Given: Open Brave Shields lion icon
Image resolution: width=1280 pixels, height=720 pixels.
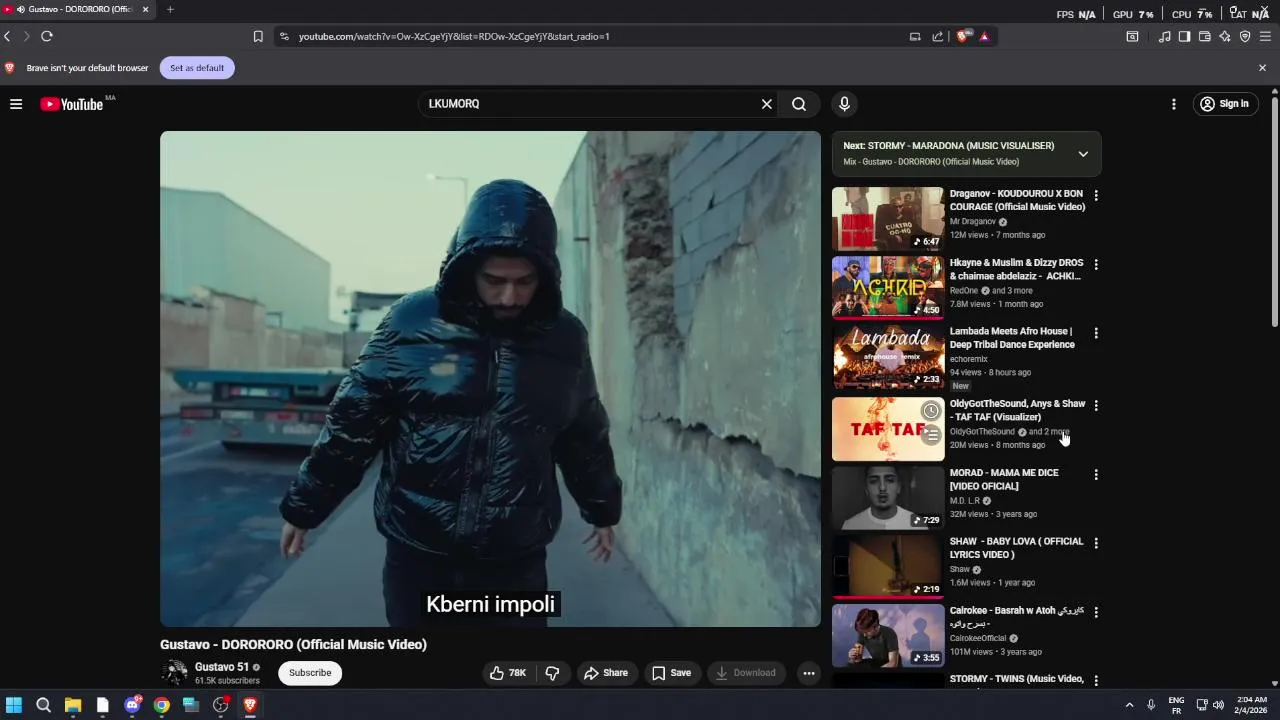Looking at the screenshot, I should pyautogui.click(x=963, y=36).
